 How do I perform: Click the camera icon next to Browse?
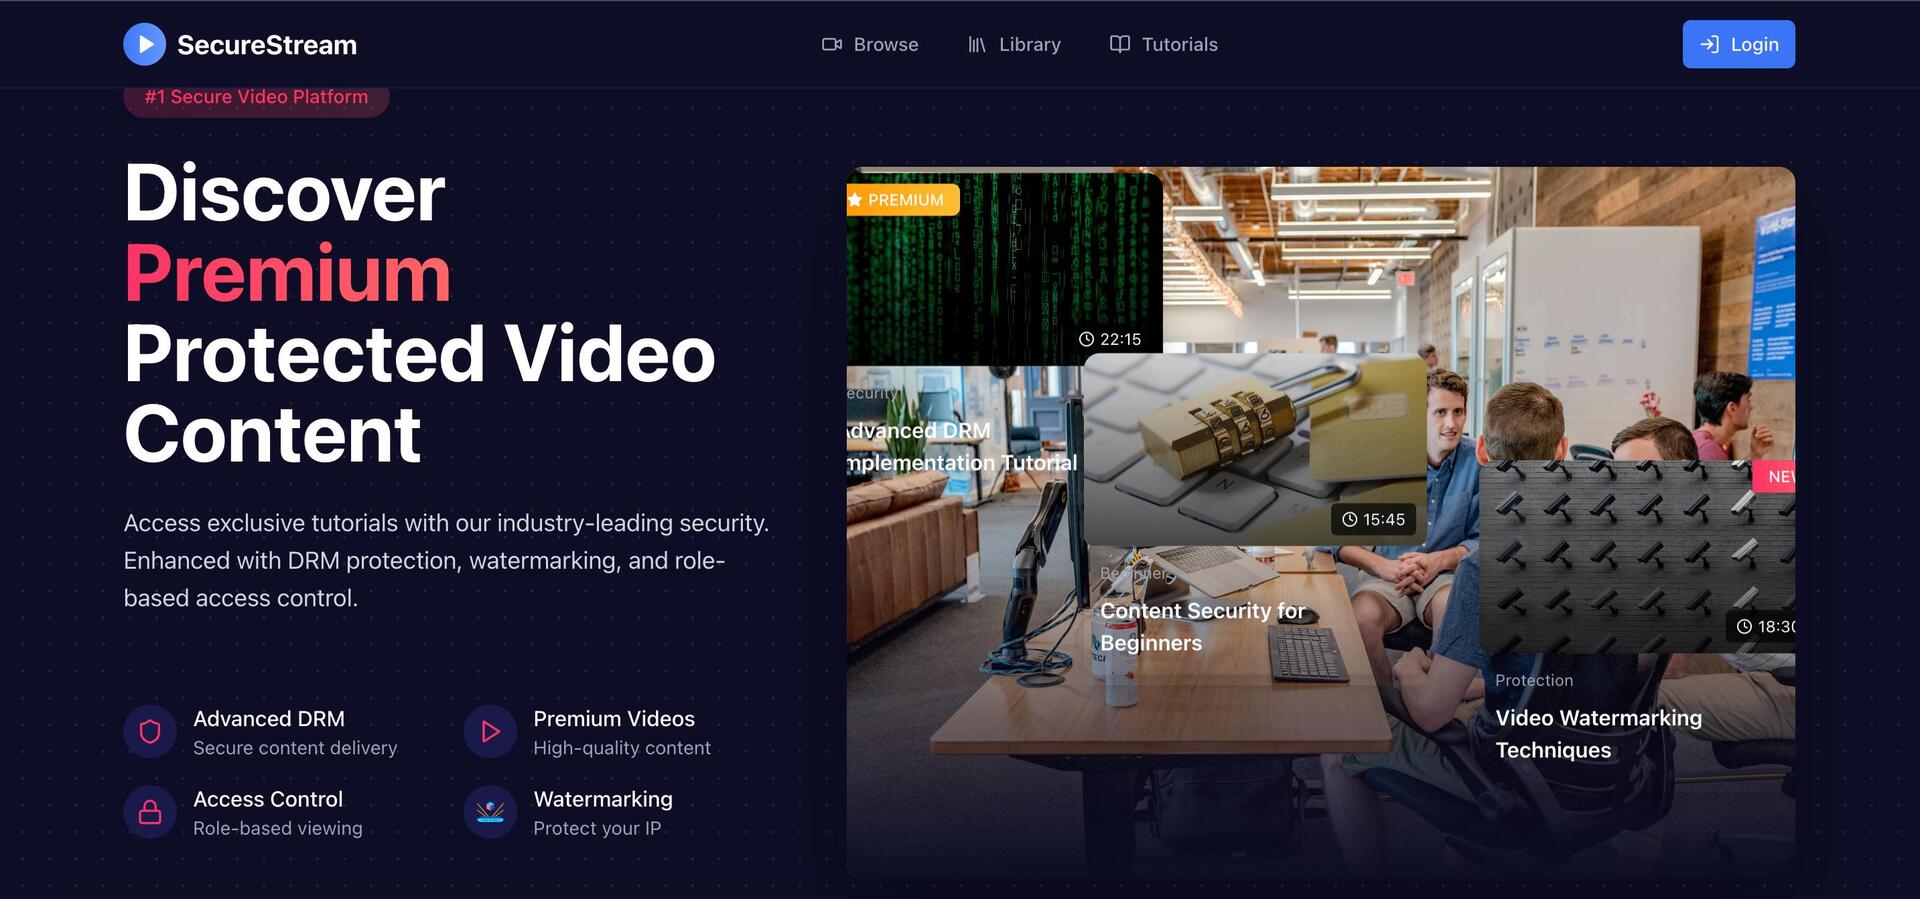point(831,44)
